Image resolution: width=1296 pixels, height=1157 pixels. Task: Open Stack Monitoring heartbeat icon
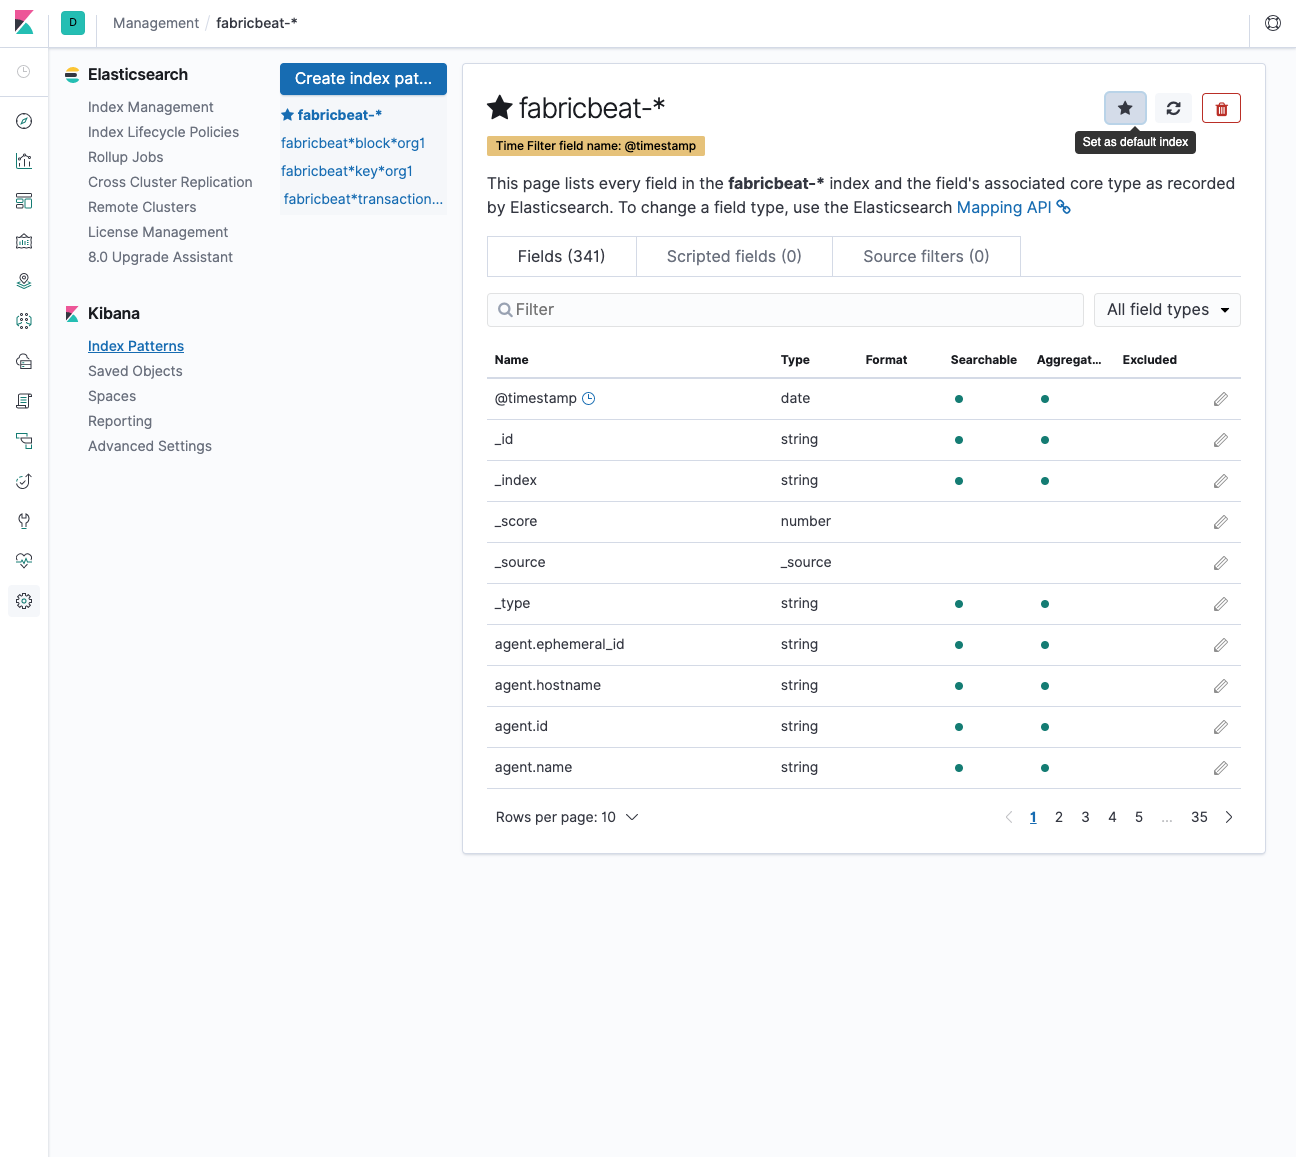24,561
